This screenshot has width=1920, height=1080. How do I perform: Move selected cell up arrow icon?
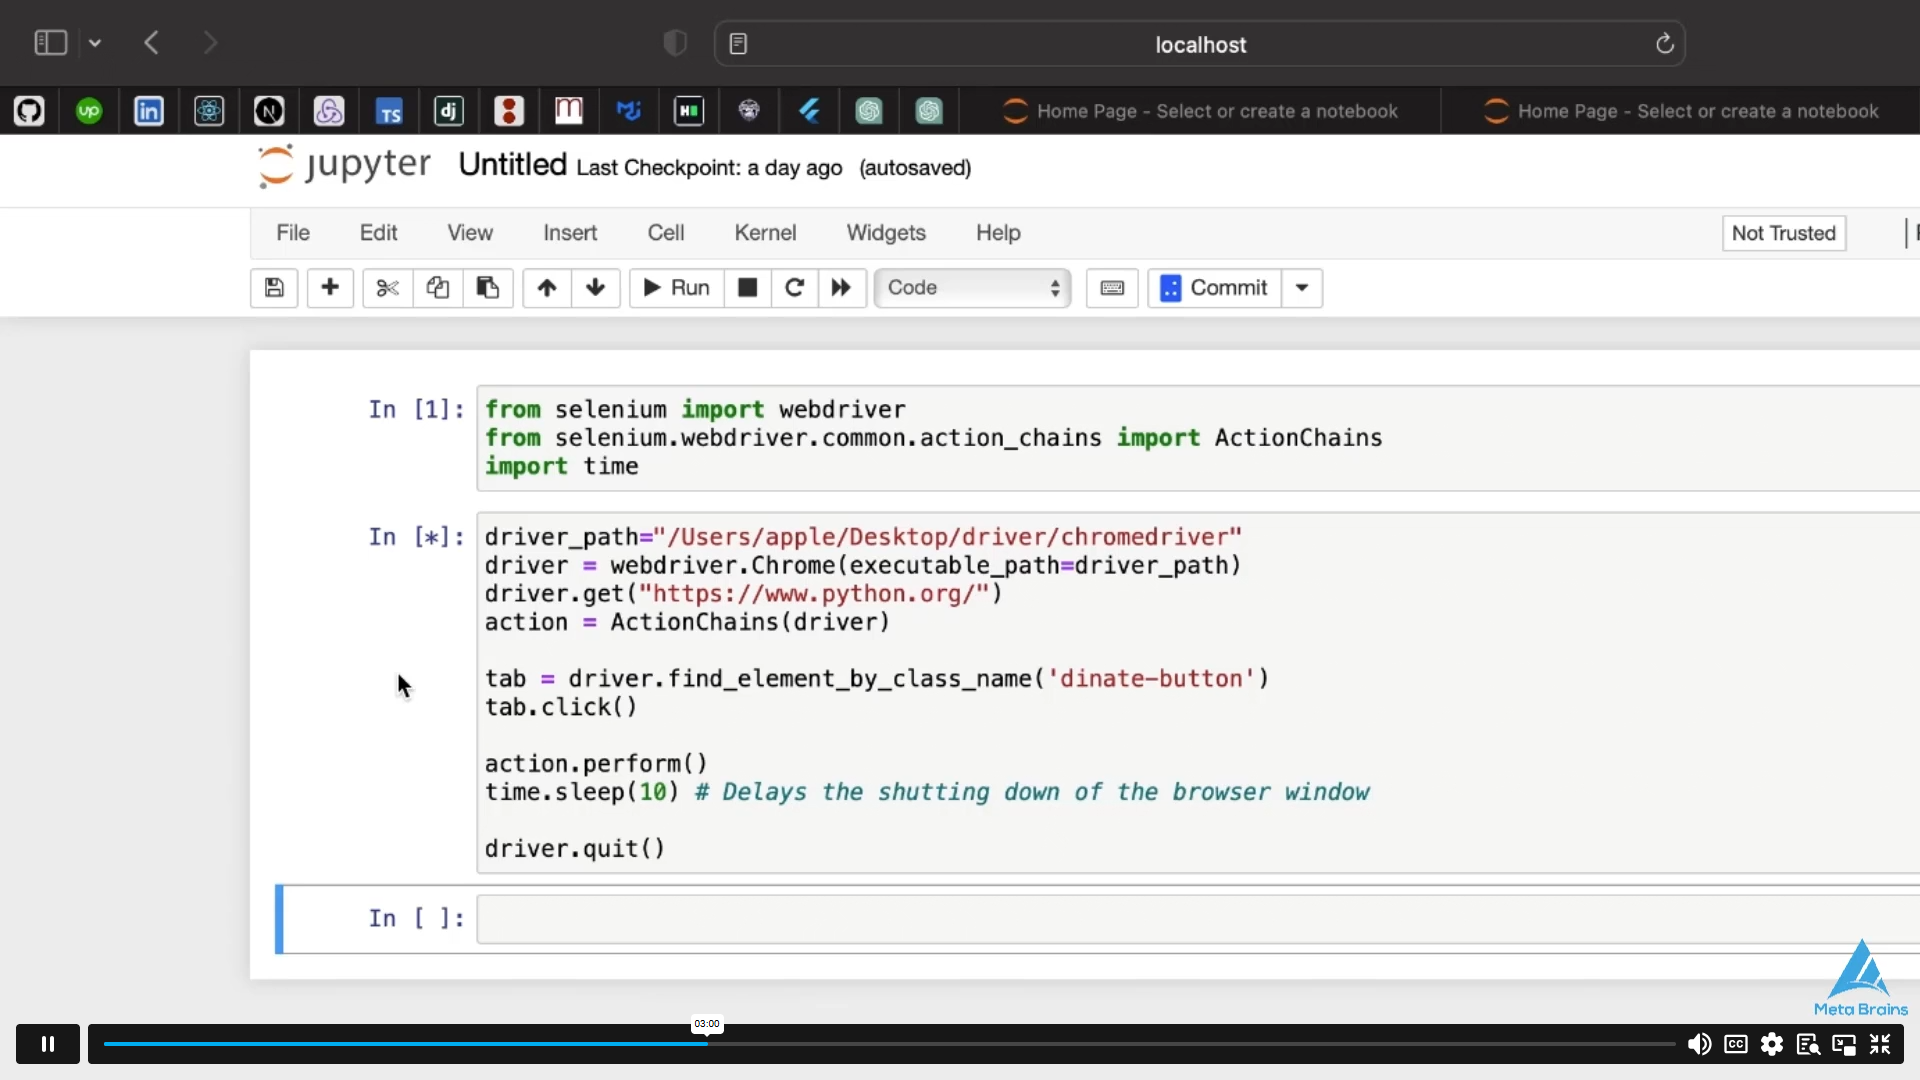[x=546, y=288]
